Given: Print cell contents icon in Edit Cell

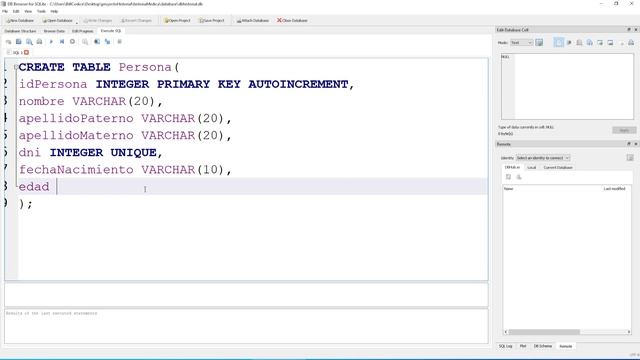Looking at the screenshot, I should [x=631, y=42].
